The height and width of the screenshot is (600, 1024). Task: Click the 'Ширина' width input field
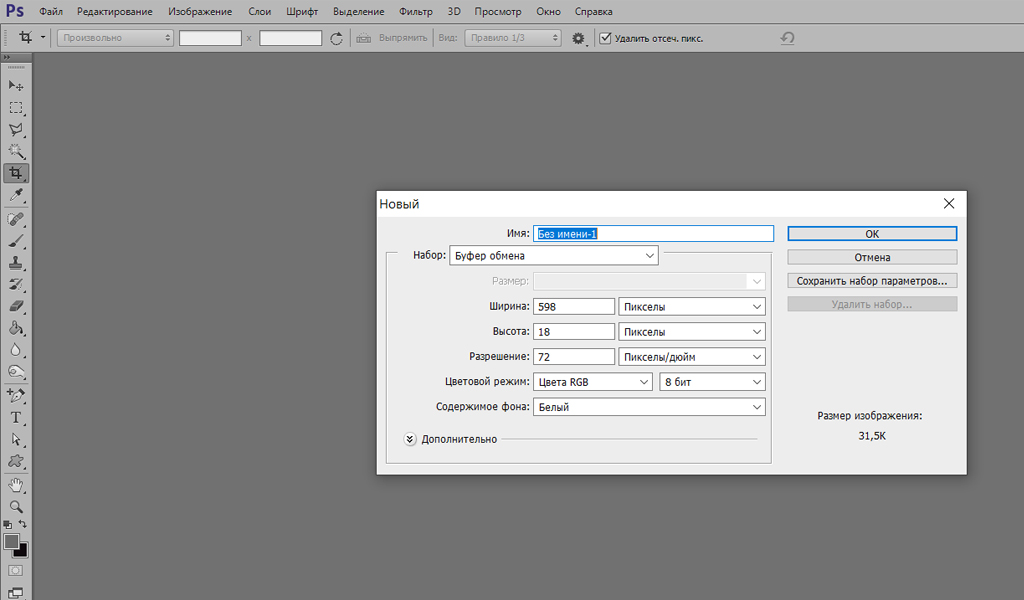click(574, 307)
